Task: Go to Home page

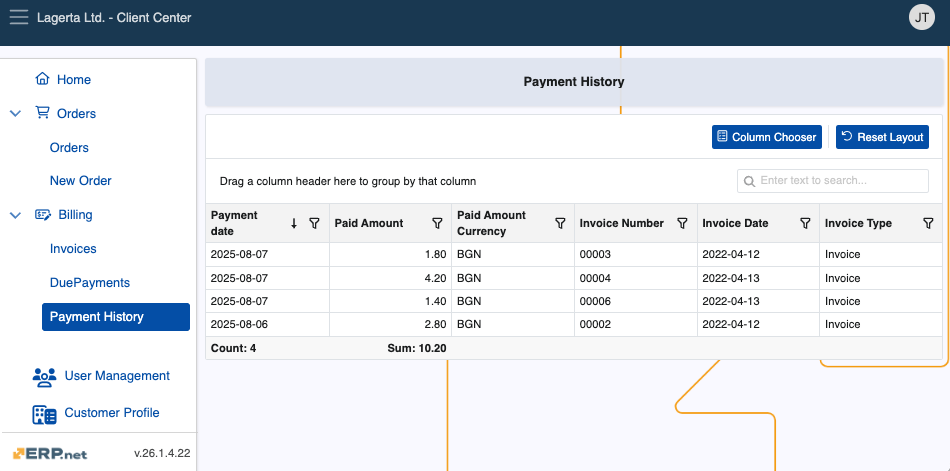Action: (x=74, y=79)
